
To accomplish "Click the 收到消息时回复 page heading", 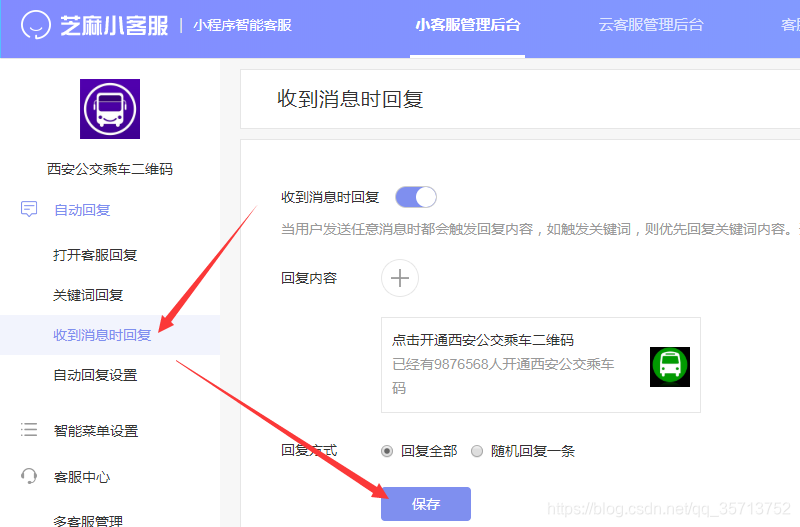I will click(x=350, y=99).
